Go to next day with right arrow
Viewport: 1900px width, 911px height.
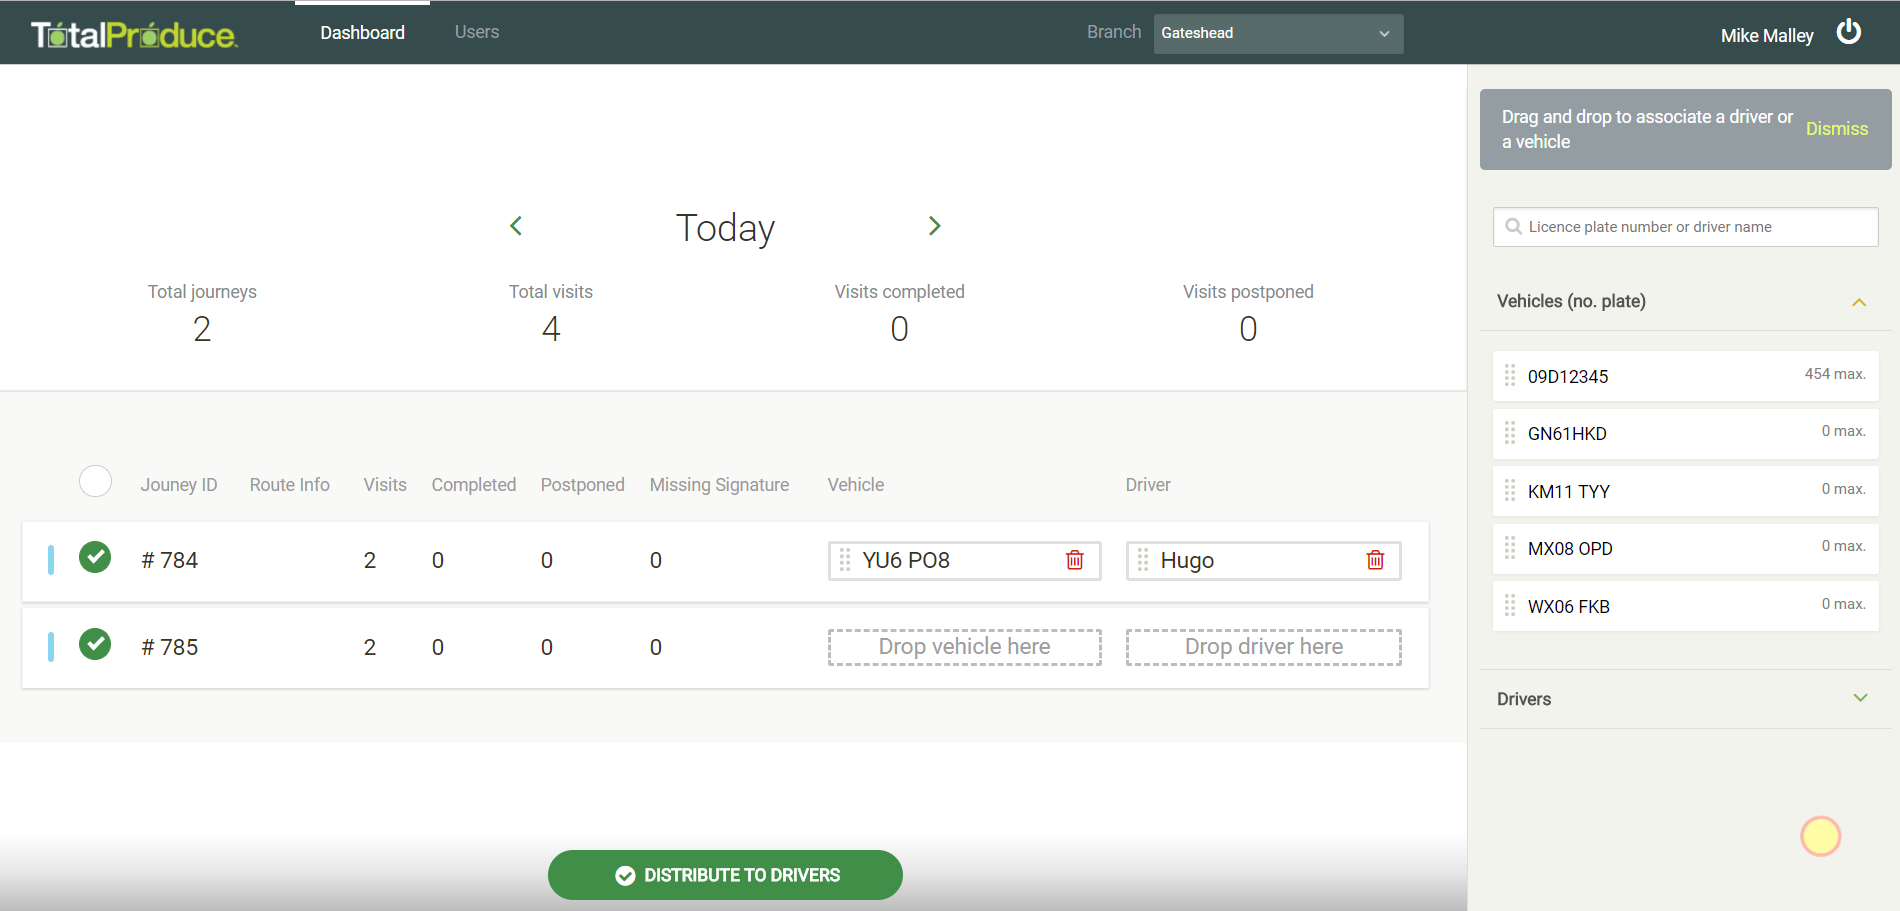[x=934, y=226]
